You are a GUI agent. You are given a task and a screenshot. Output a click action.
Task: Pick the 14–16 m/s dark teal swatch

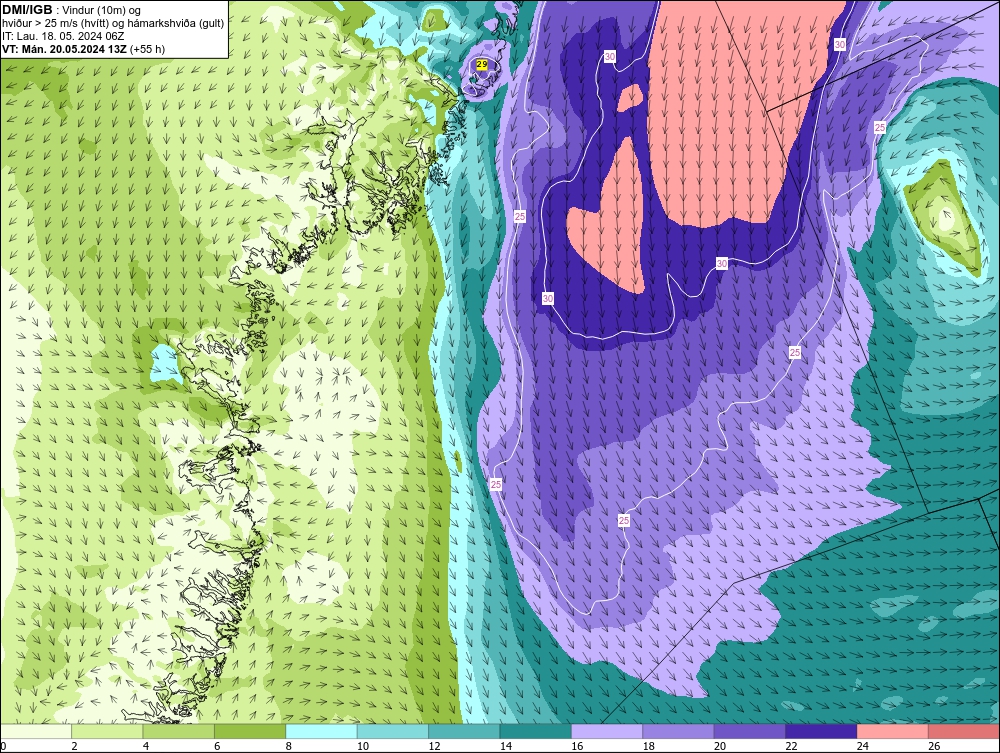click(536, 731)
